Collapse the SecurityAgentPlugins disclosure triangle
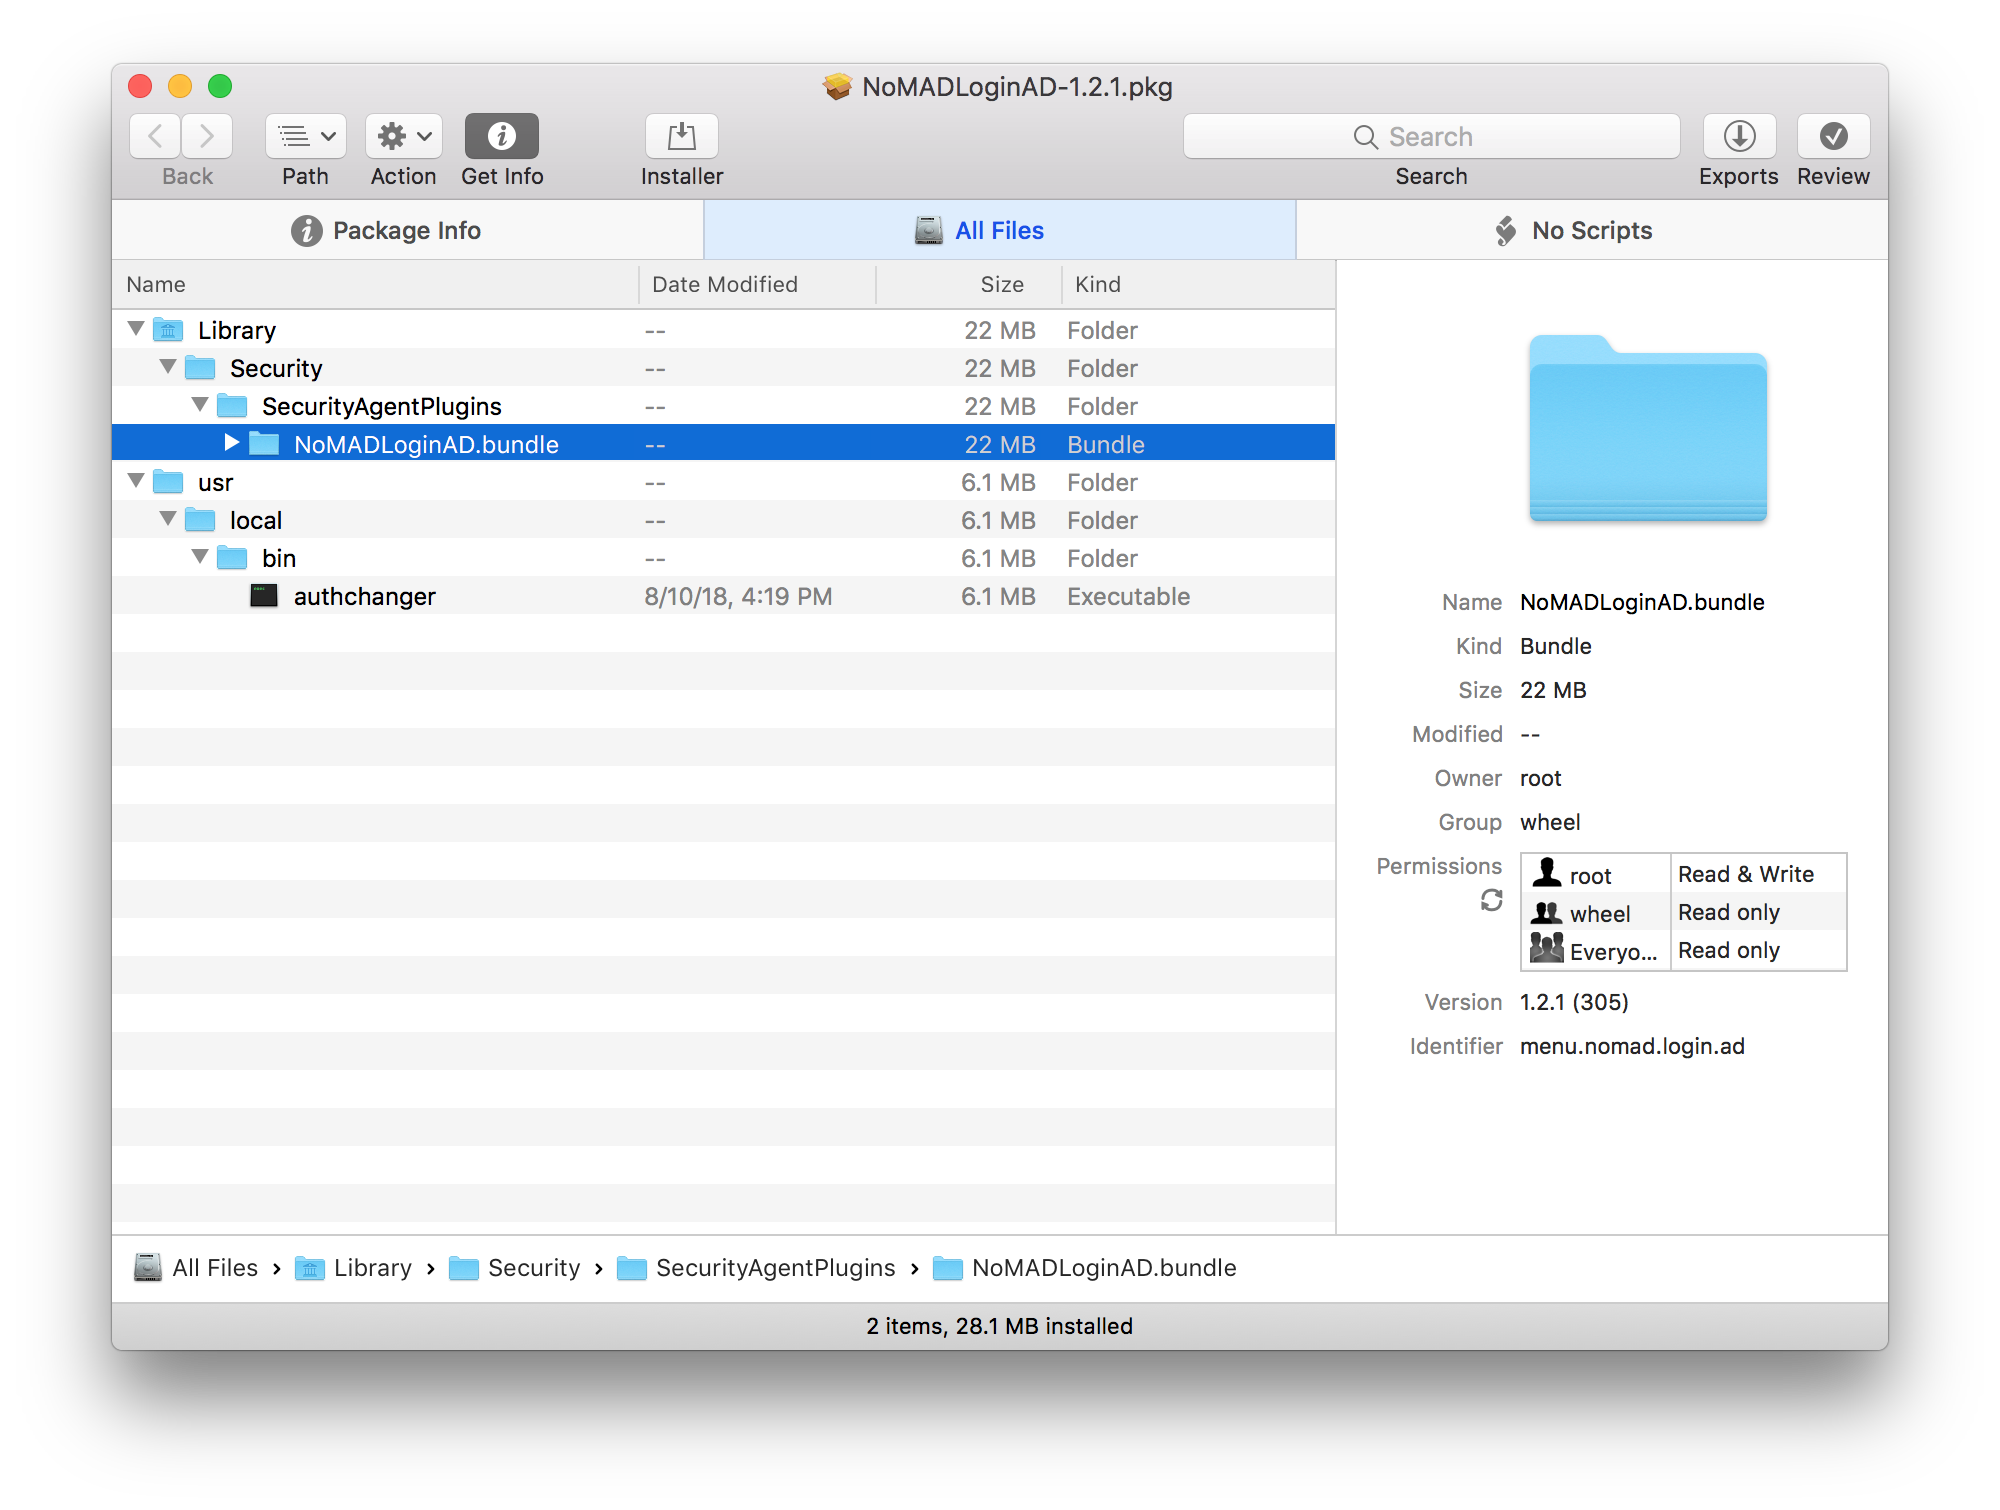2000x1510 pixels. 200,405
